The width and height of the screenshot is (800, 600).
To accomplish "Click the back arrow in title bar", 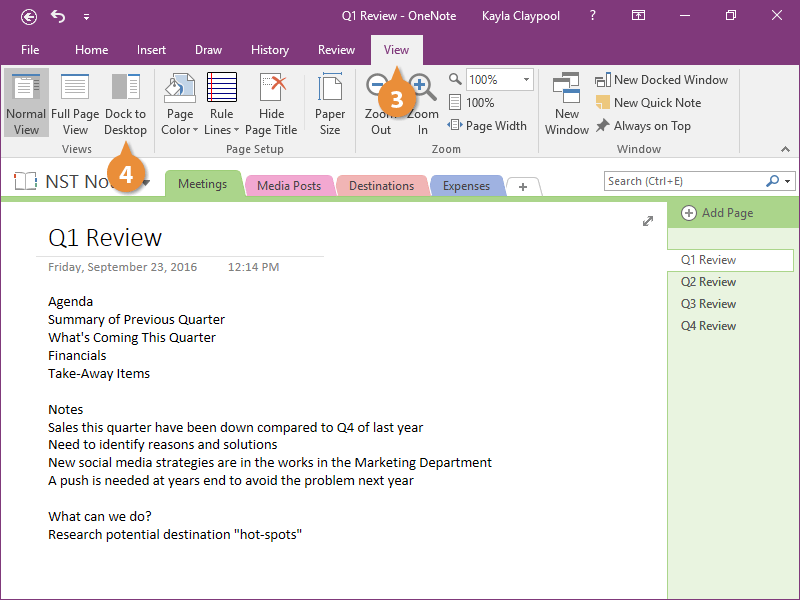I will click(29, 16).
